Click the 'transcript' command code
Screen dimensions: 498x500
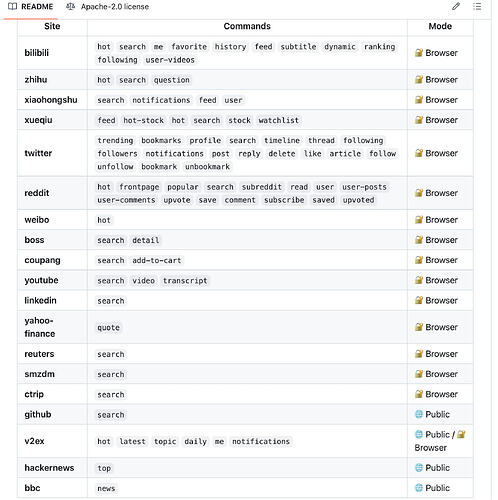point(185,281)
